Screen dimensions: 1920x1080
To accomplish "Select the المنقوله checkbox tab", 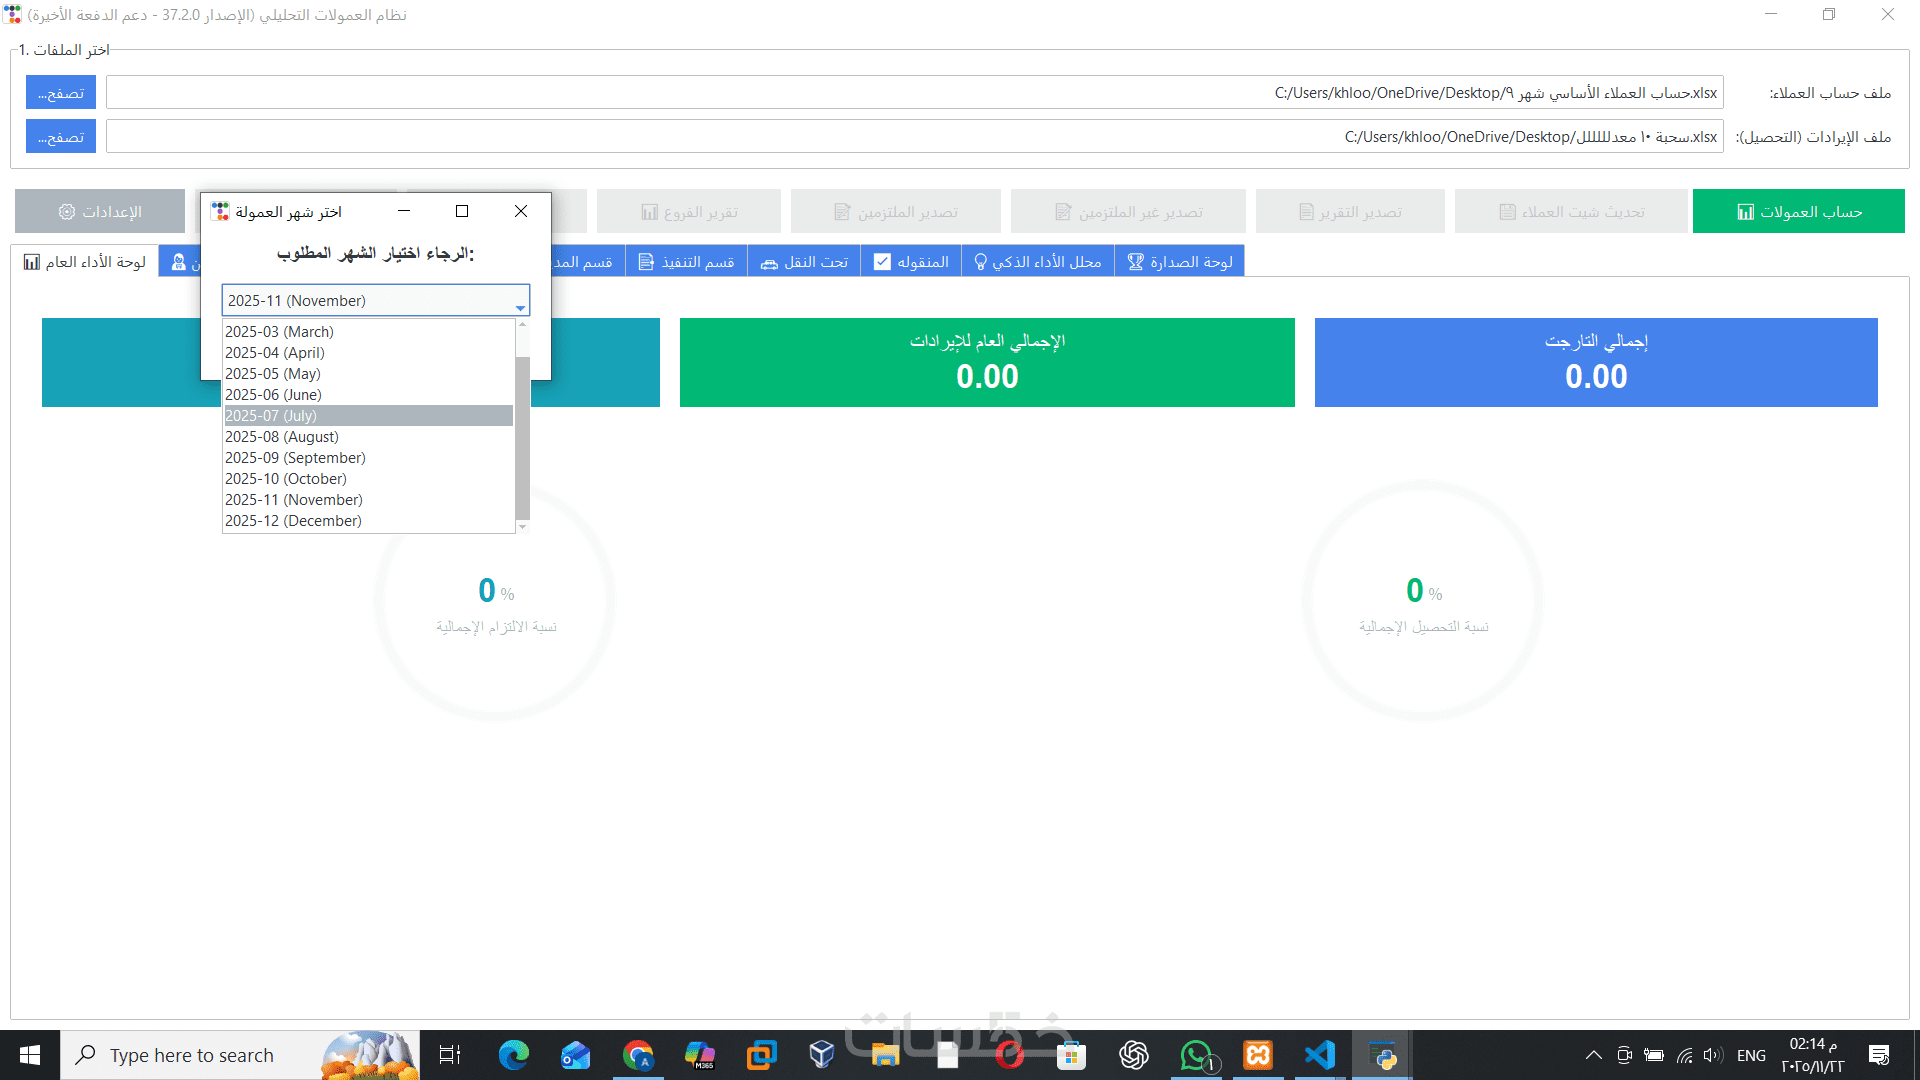I will [910, 262].
